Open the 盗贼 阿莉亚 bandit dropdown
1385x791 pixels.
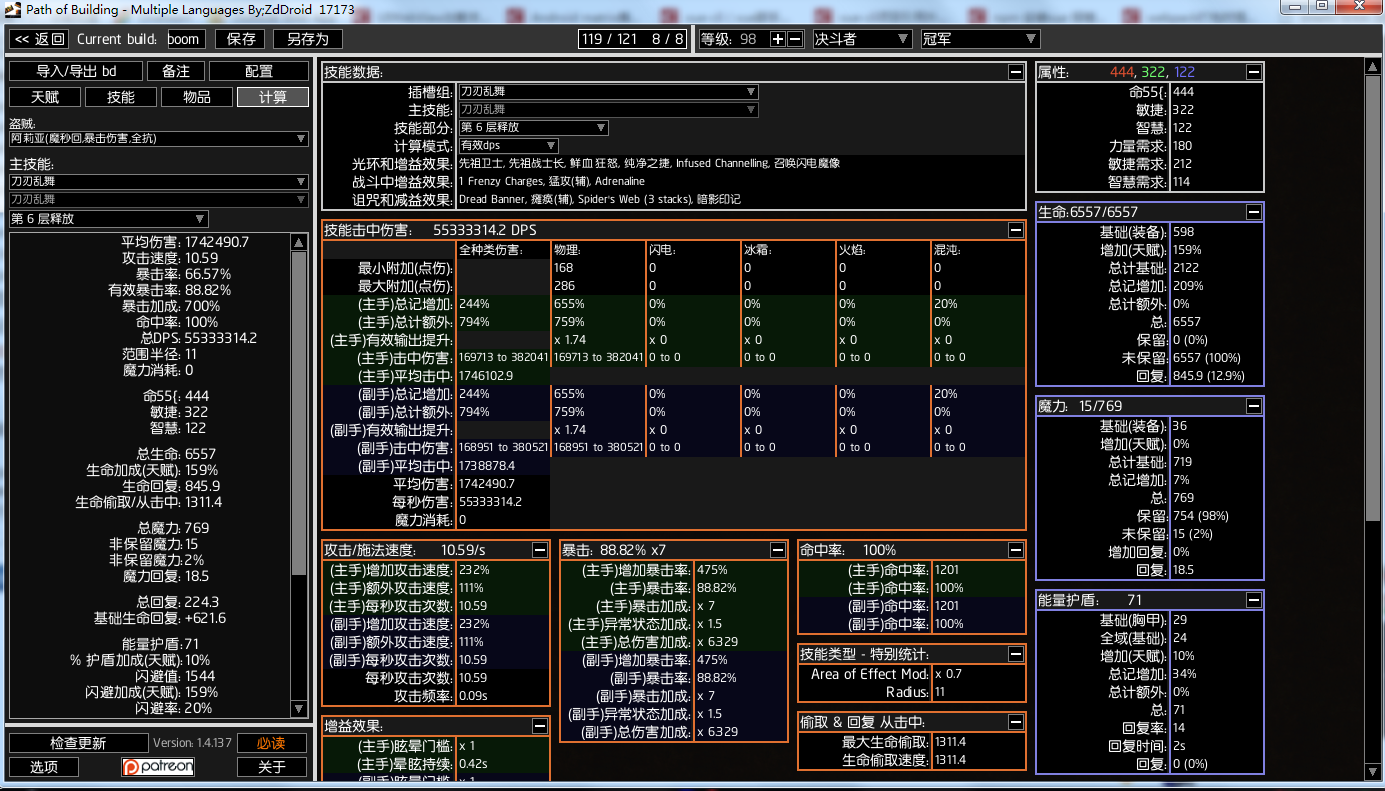point(159,139)
